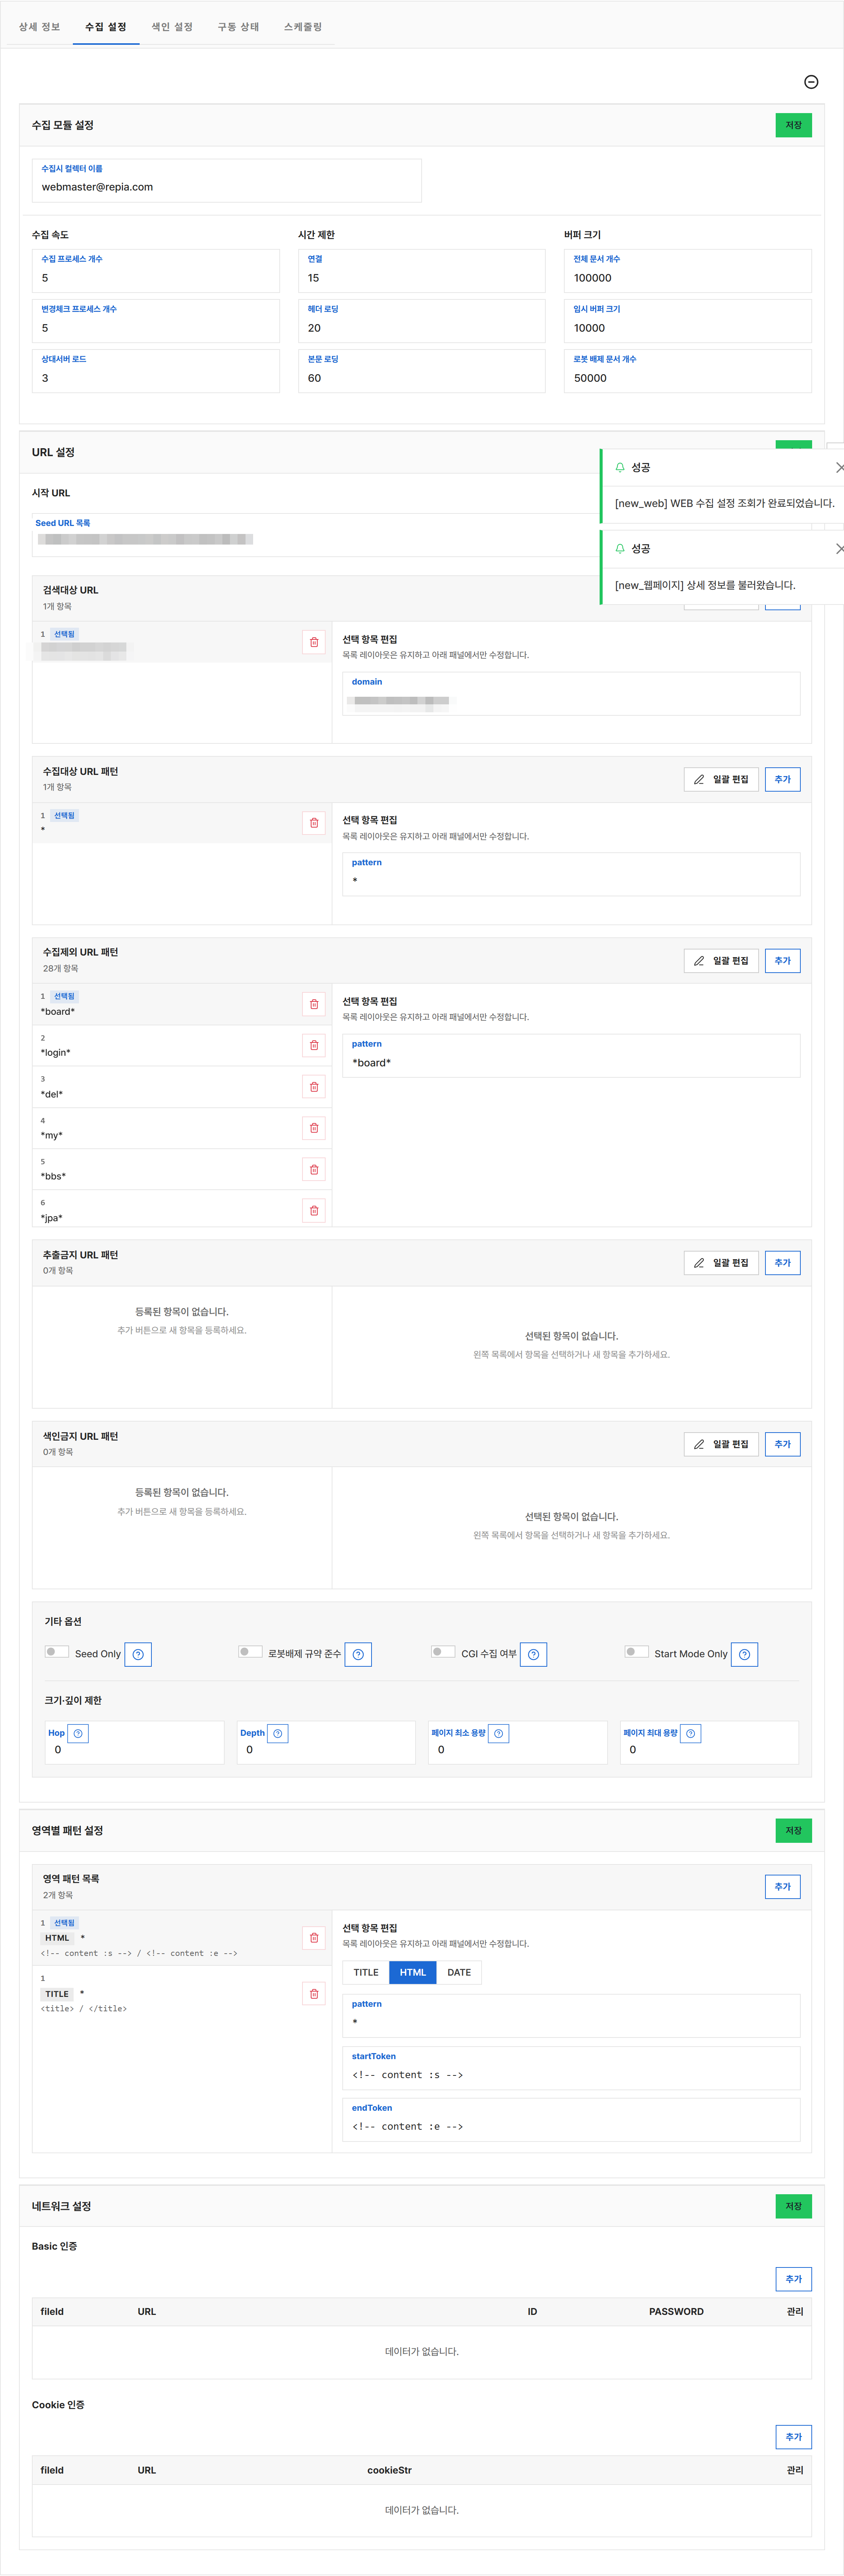This screenshot has height=2576, width=844.
Task: Delete the HTML region pattern row
Action: (314, 1938)
